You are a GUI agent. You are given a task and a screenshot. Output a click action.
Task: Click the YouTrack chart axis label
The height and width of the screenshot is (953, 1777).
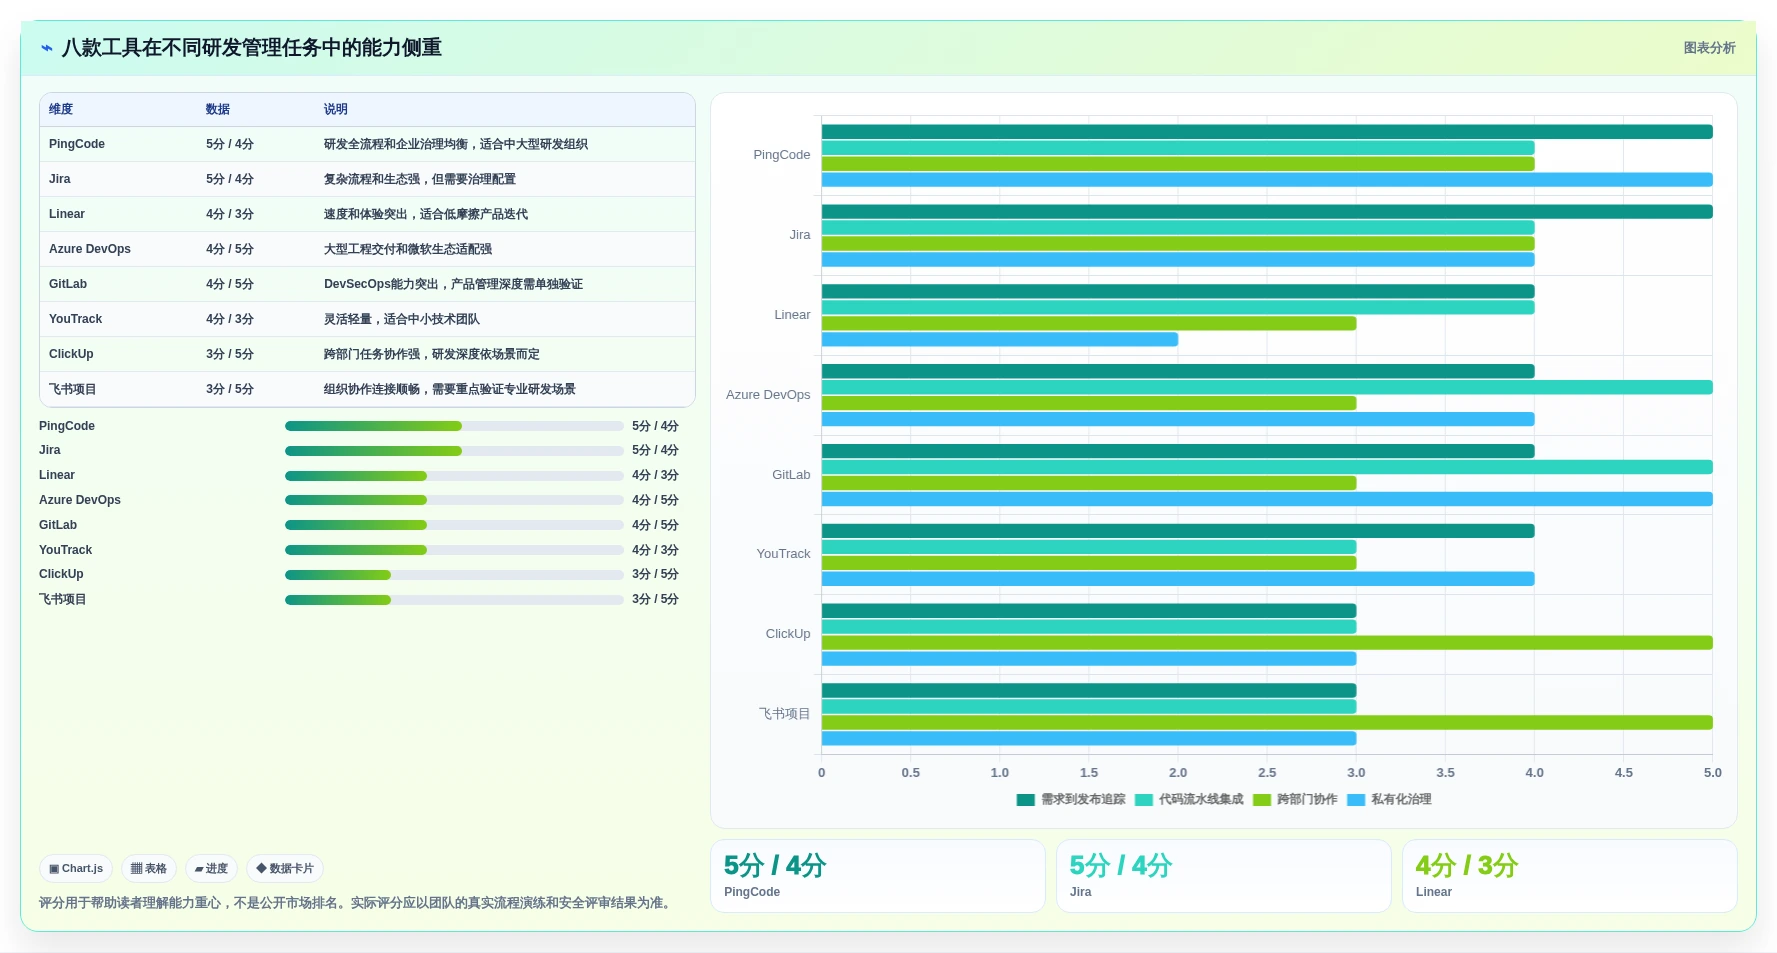(783, 554)
